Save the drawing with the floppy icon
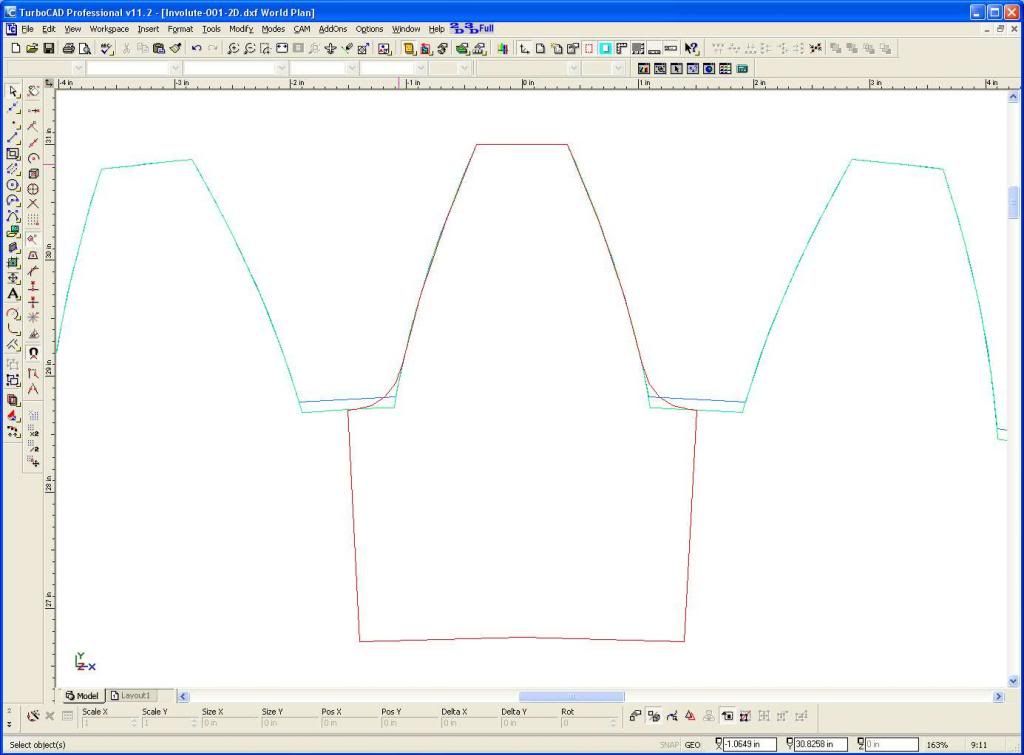This screenshot has height=755, width=1024. 48,48
